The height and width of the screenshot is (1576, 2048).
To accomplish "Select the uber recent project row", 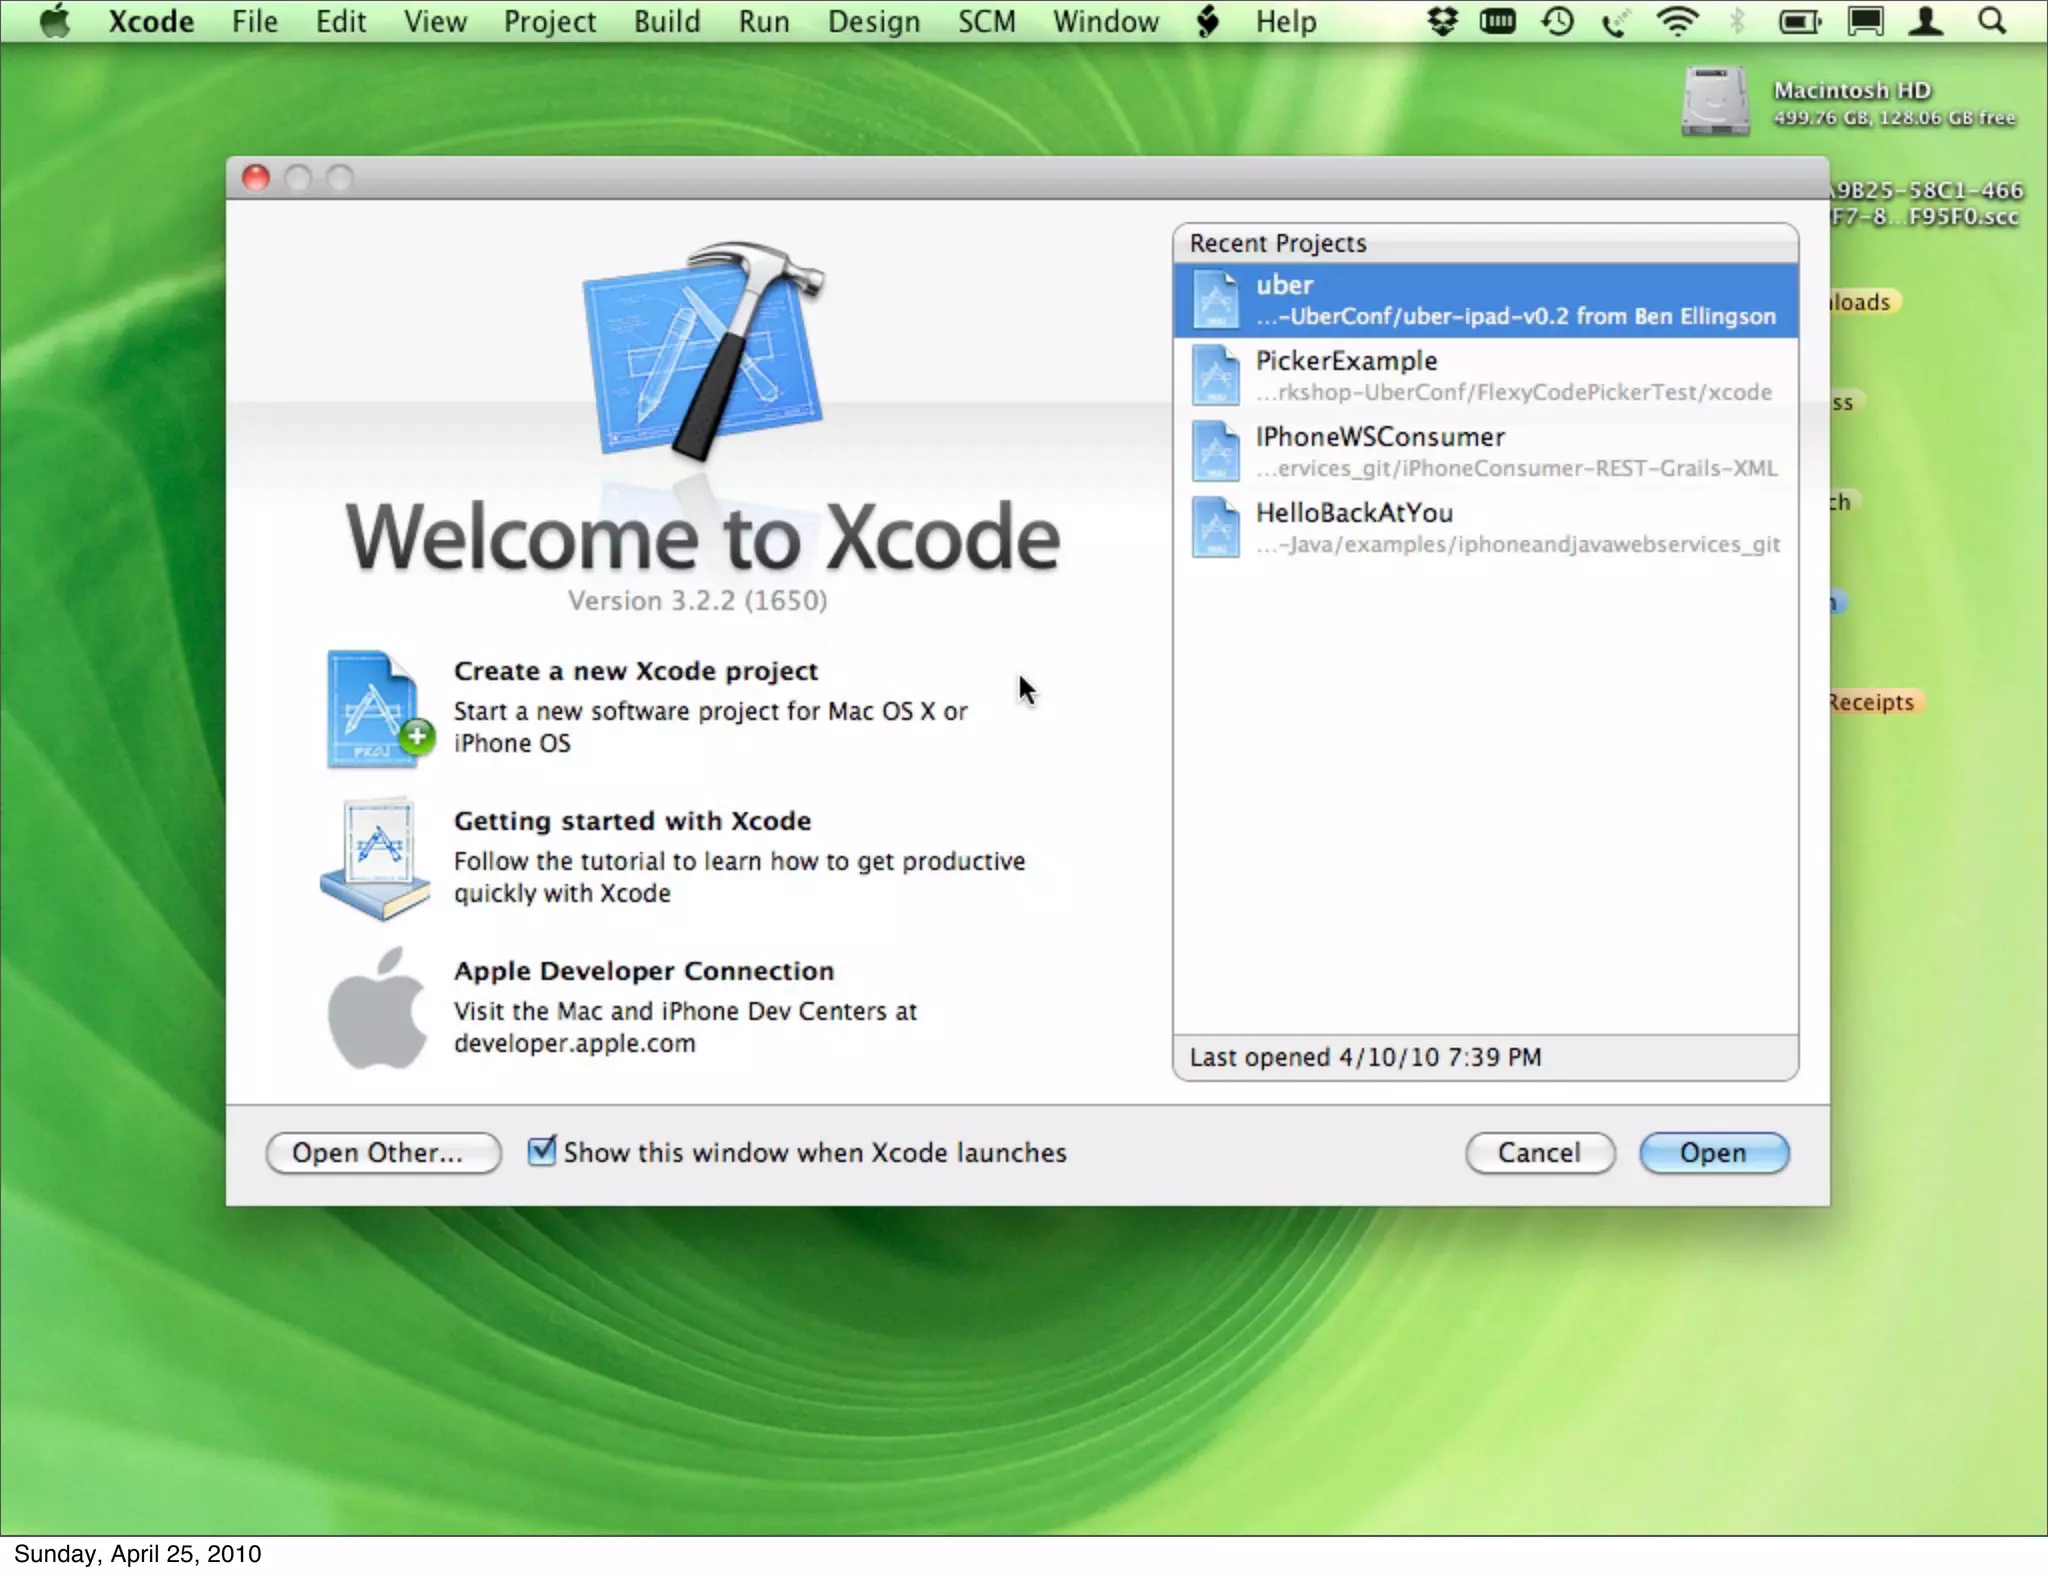I will 1485,299.
